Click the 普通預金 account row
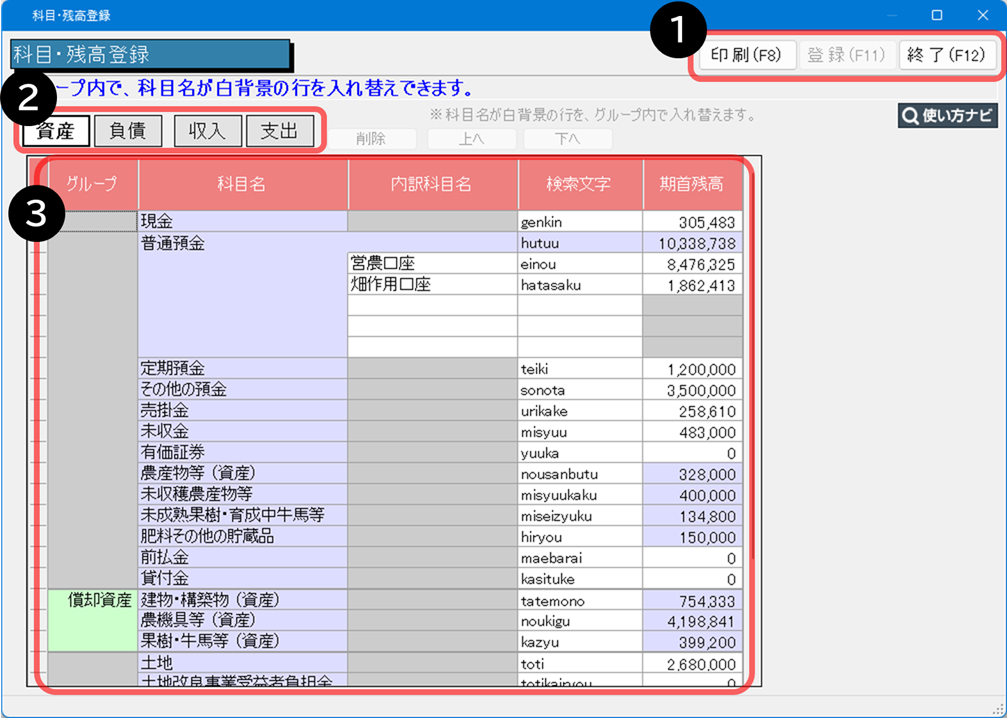The height and width of the screenshot is (718, 1007). (x=242, y=243)
